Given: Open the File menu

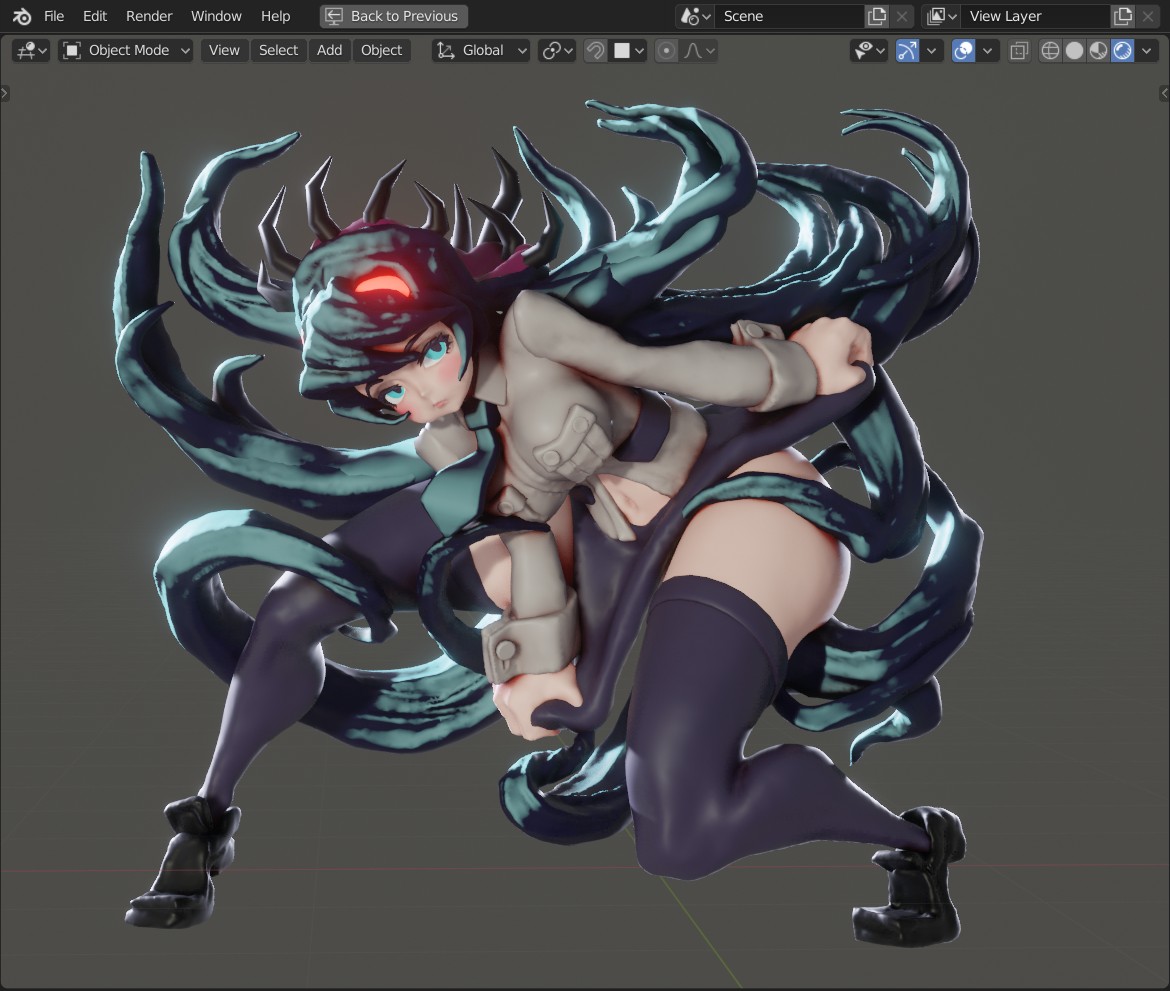Looking at the screenshot, I should point(54,16).
